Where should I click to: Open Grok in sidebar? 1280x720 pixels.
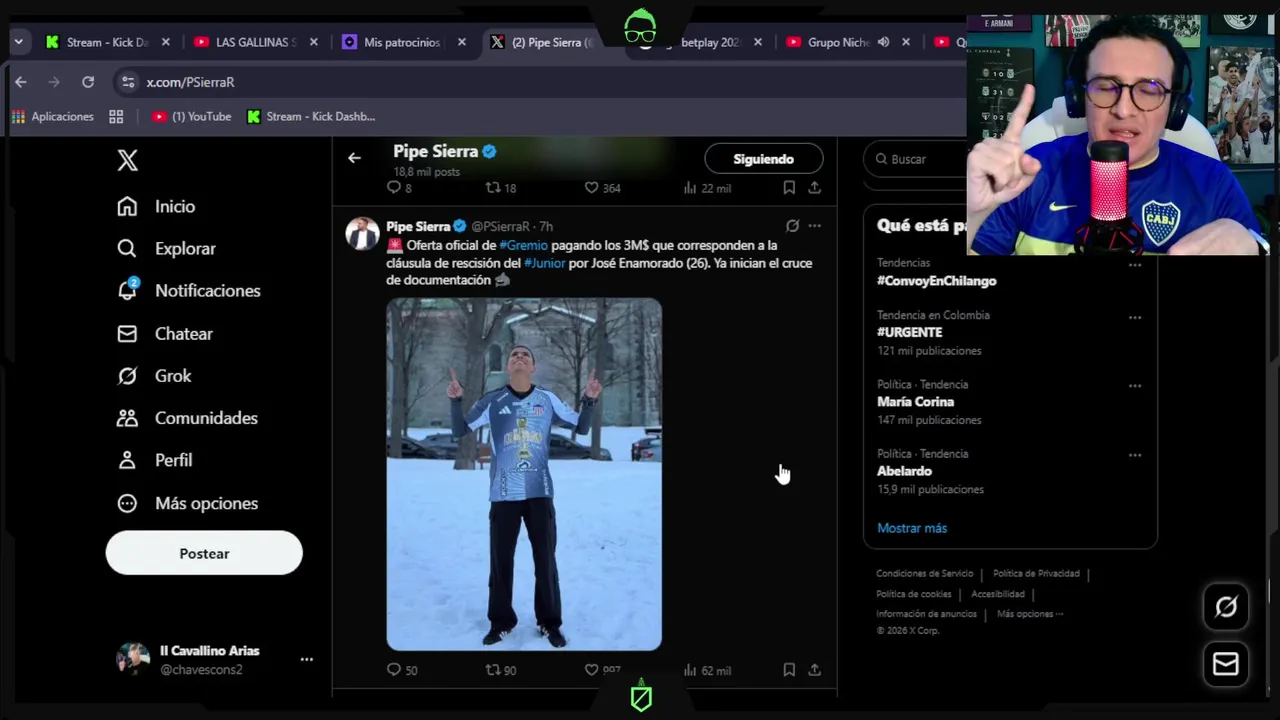click(154, 376)
